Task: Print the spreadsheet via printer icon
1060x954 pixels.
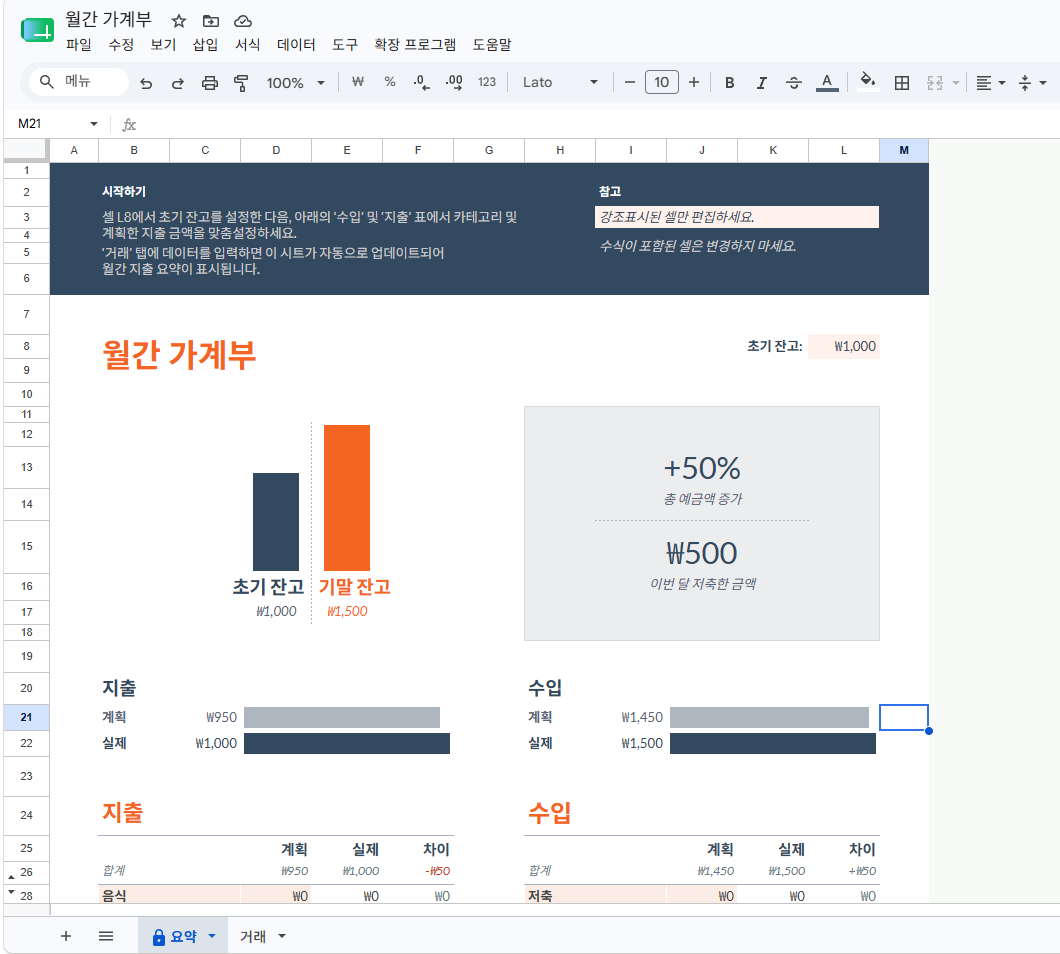Action: [210, 82]
